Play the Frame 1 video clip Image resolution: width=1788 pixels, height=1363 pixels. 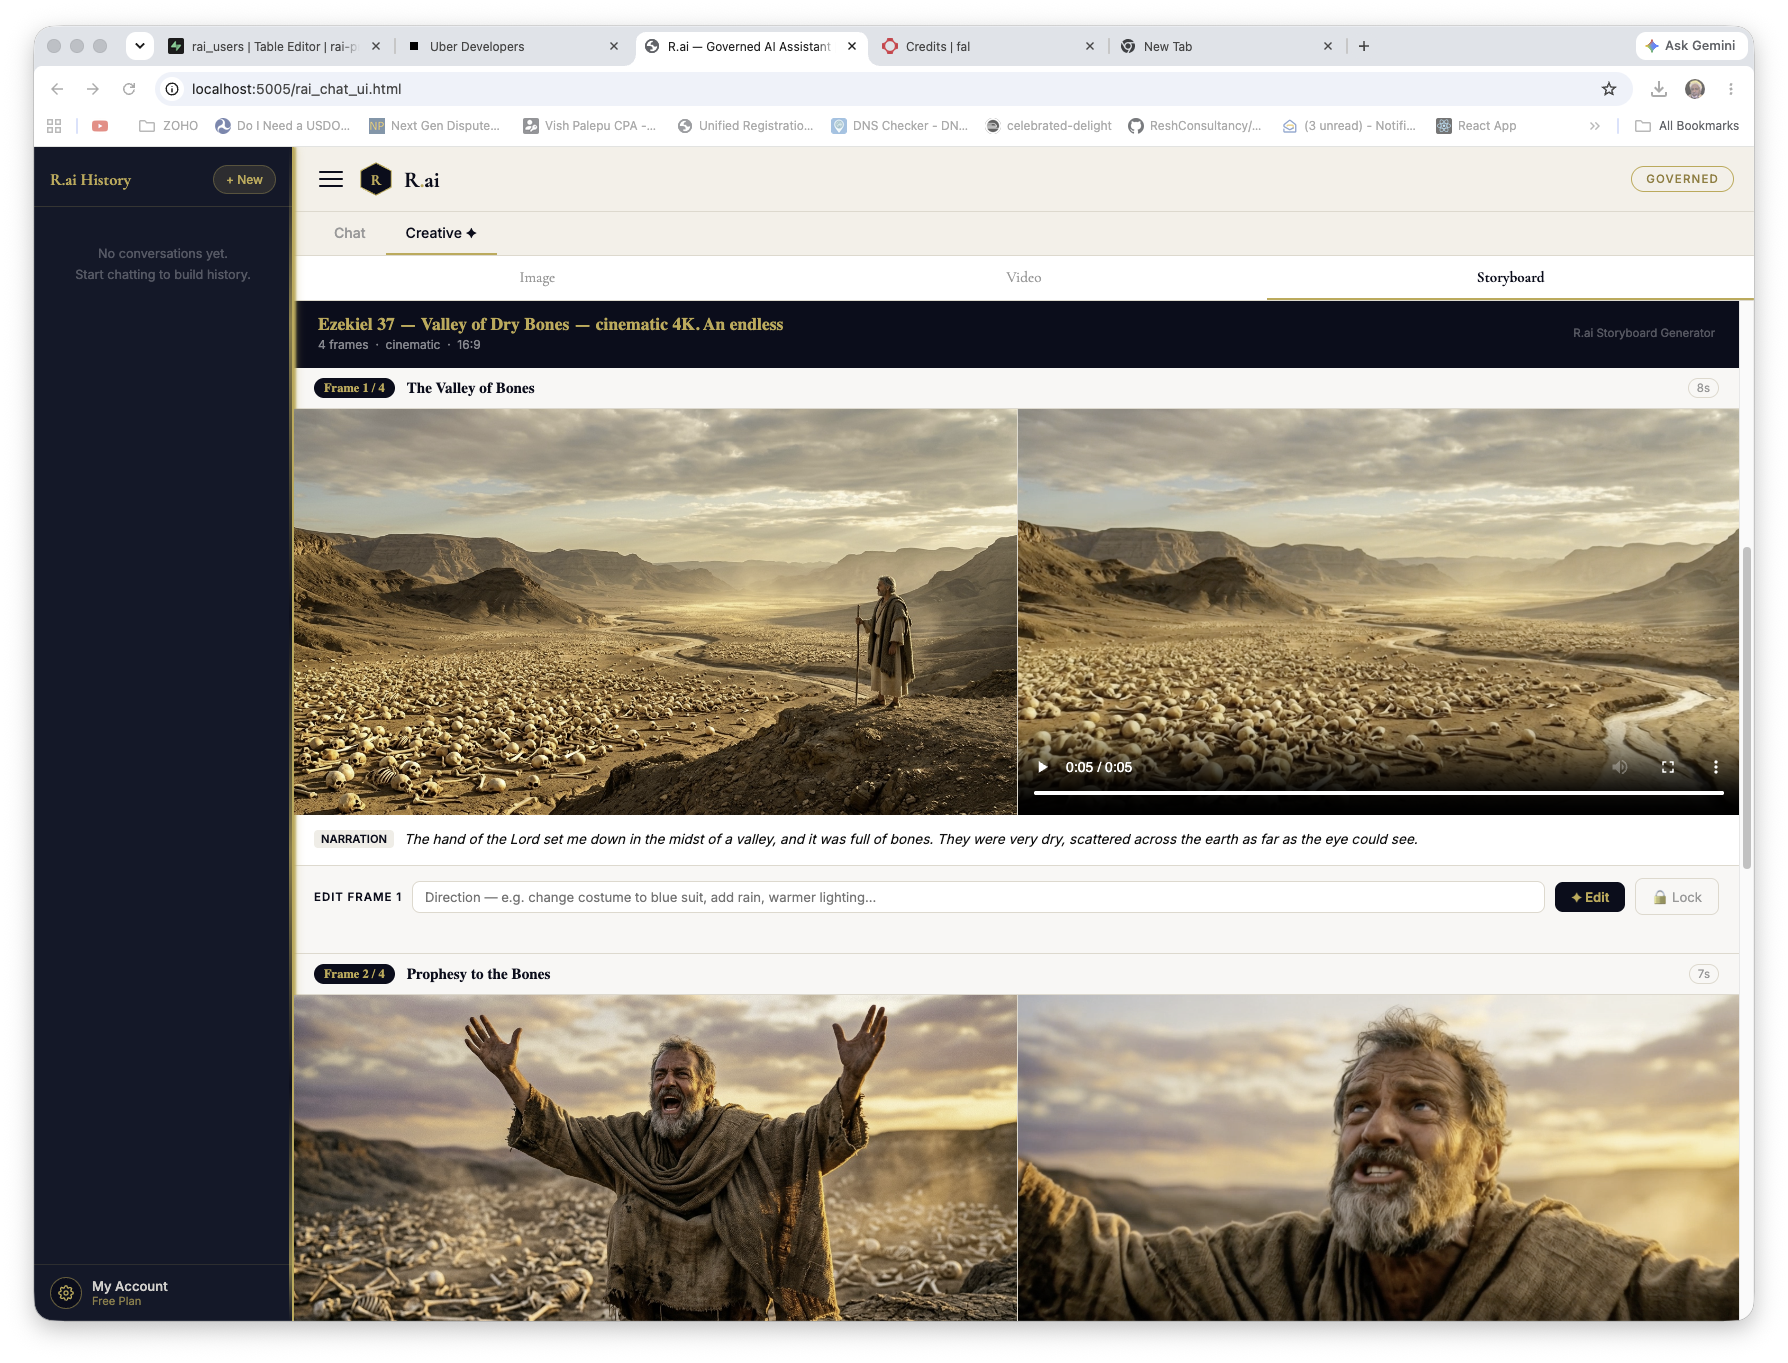coord(1043,767)
